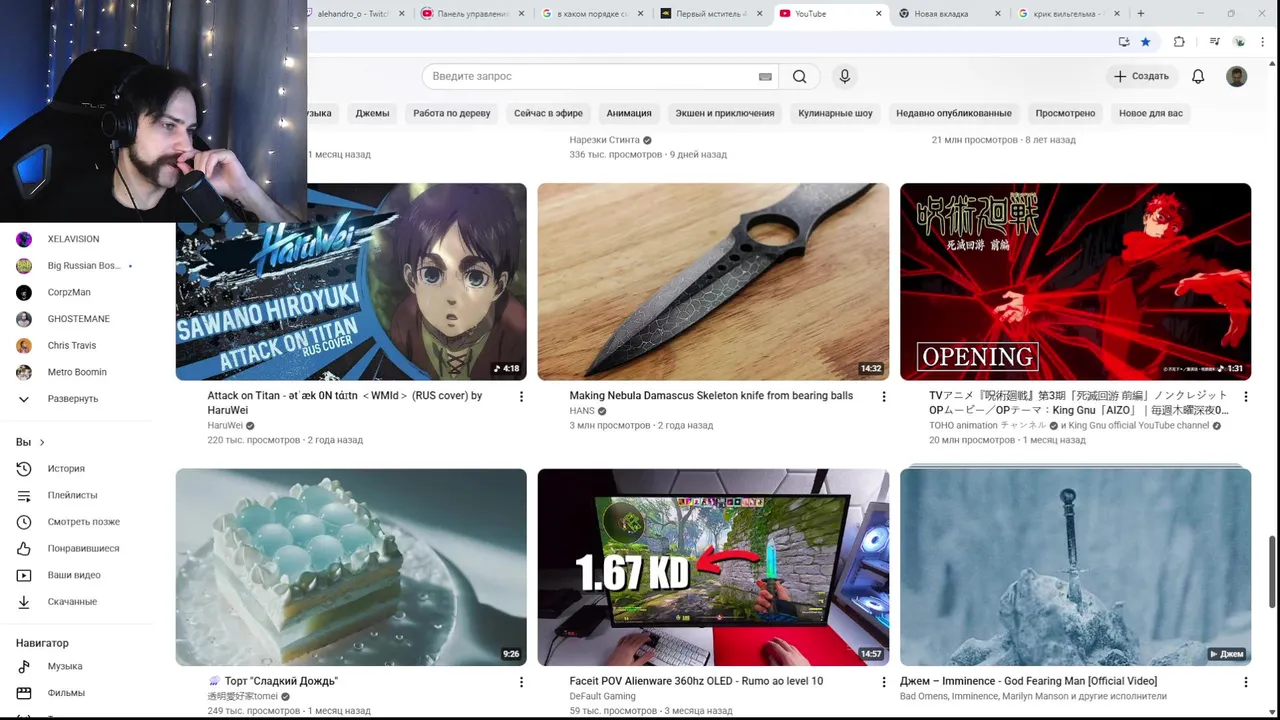Open more options for Торт "Сладкий Дождь" video

(521, 682)
